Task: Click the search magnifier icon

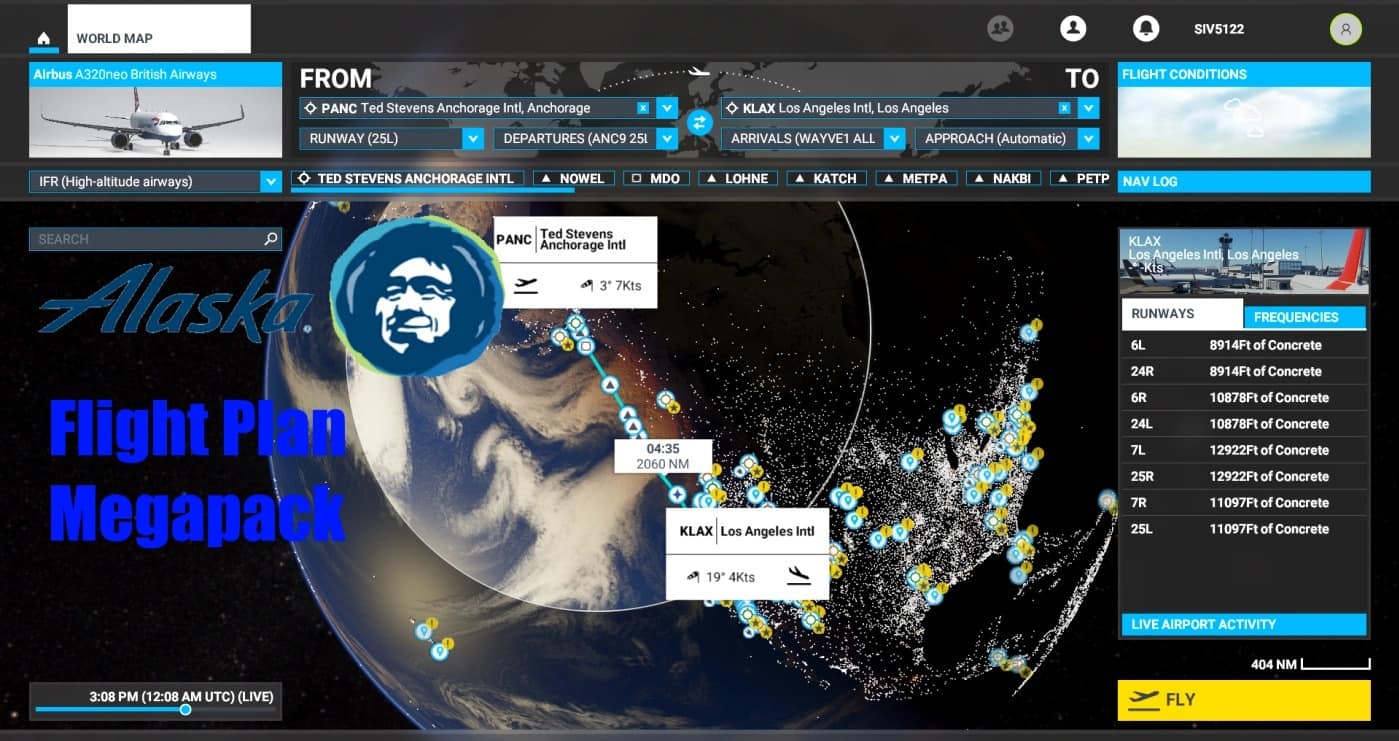Action: (270, 239)
